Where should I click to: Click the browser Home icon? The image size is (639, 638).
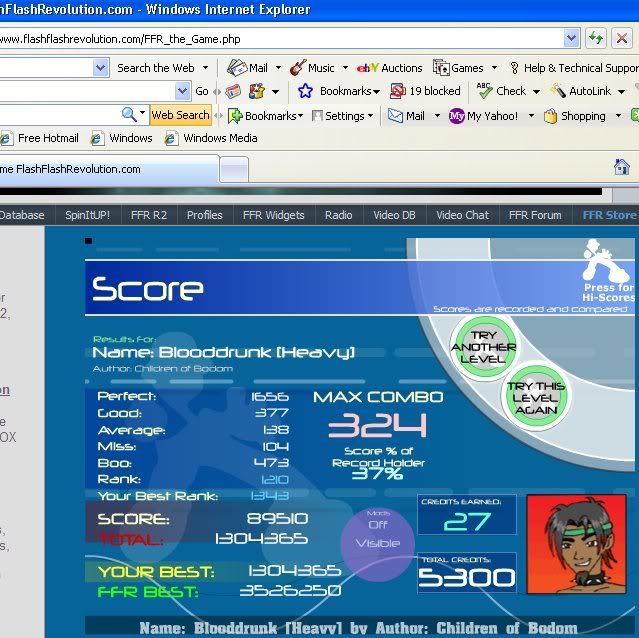pyautogui.click(x=621, y=167)
